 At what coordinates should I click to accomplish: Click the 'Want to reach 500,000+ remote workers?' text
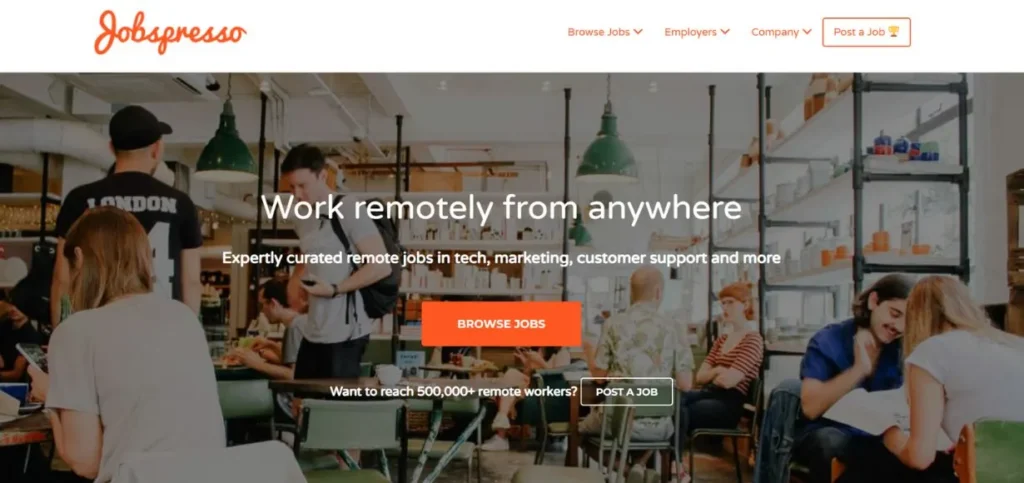(453, 392)
